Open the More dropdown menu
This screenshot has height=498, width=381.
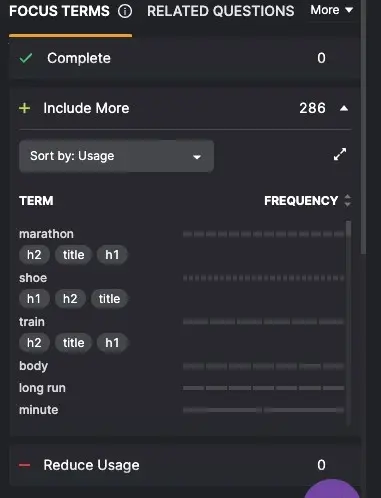(x=331, y=10)
